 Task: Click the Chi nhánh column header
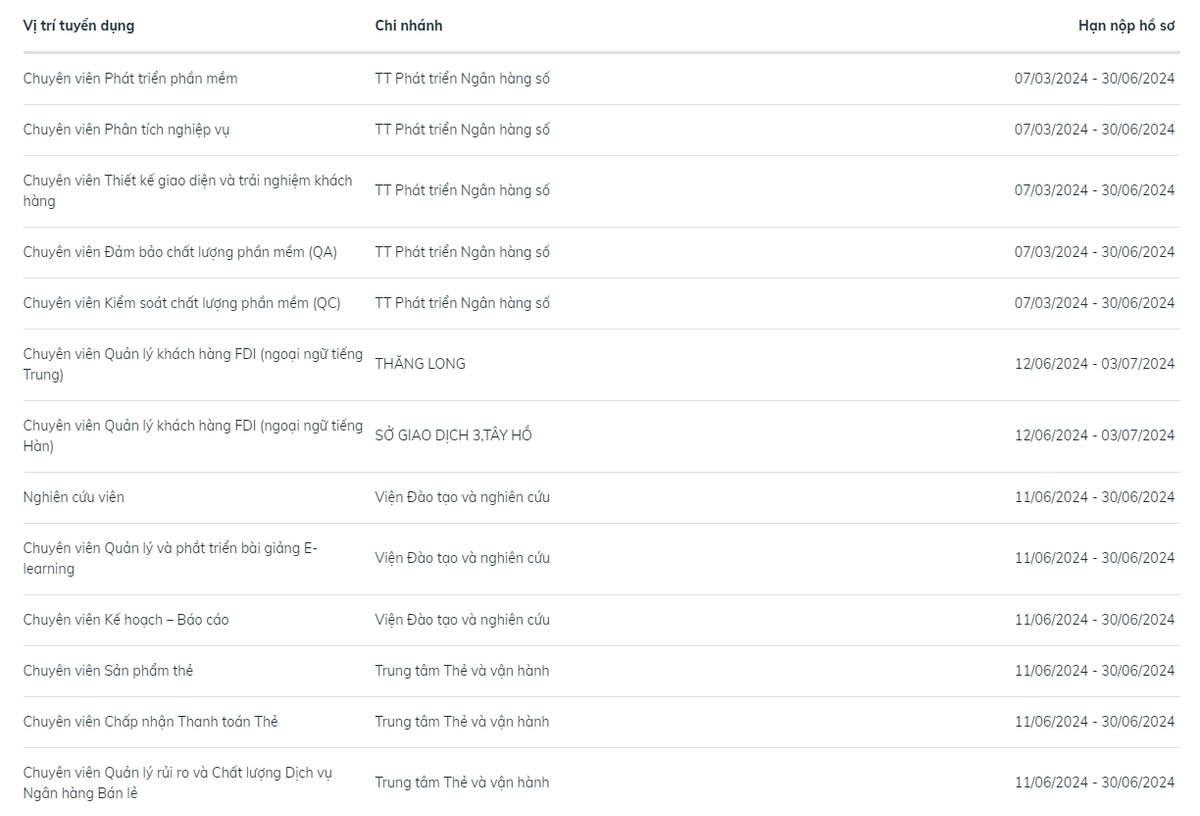click(409, 26)
